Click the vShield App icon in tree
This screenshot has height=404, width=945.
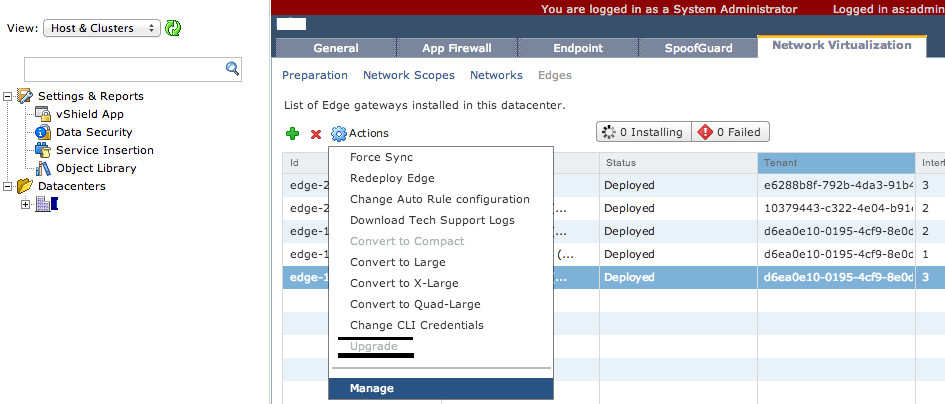coord(43,114)
